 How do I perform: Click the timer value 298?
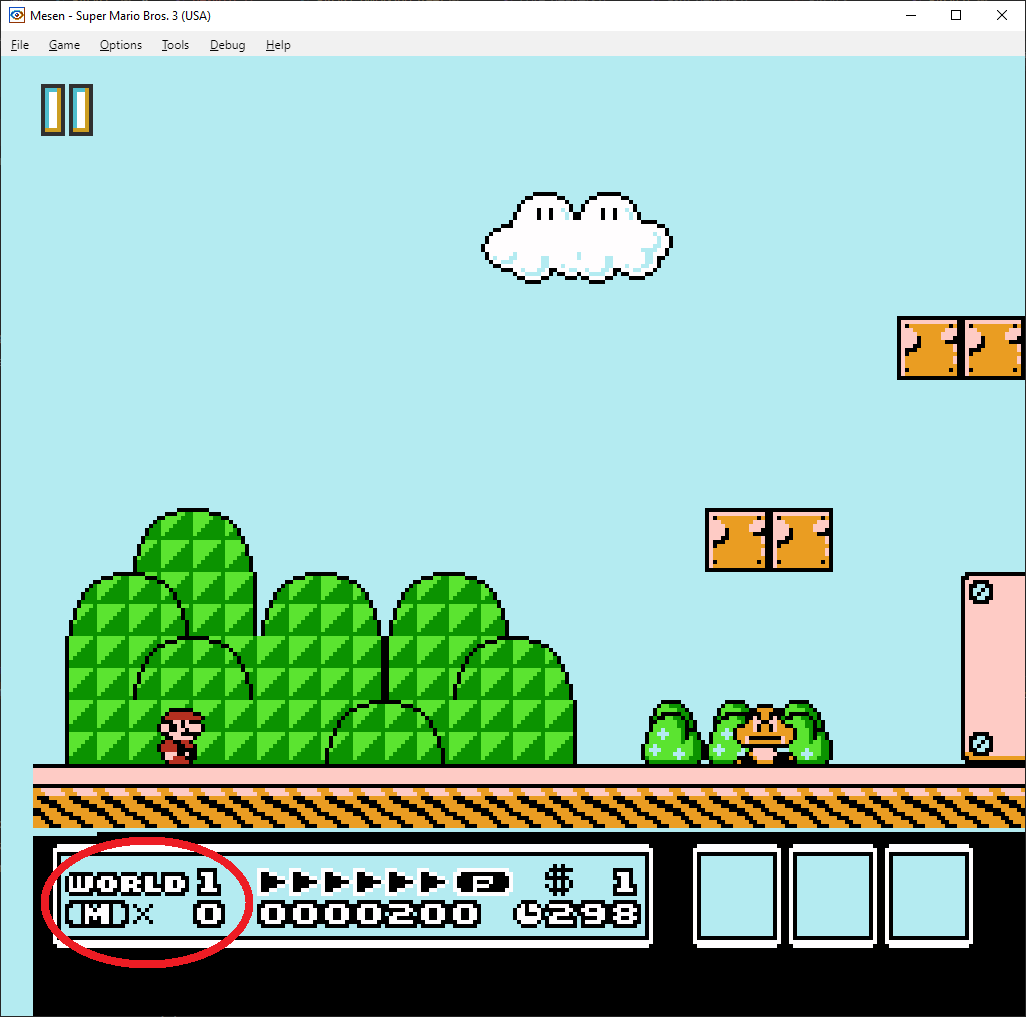(x=593, y=914)
